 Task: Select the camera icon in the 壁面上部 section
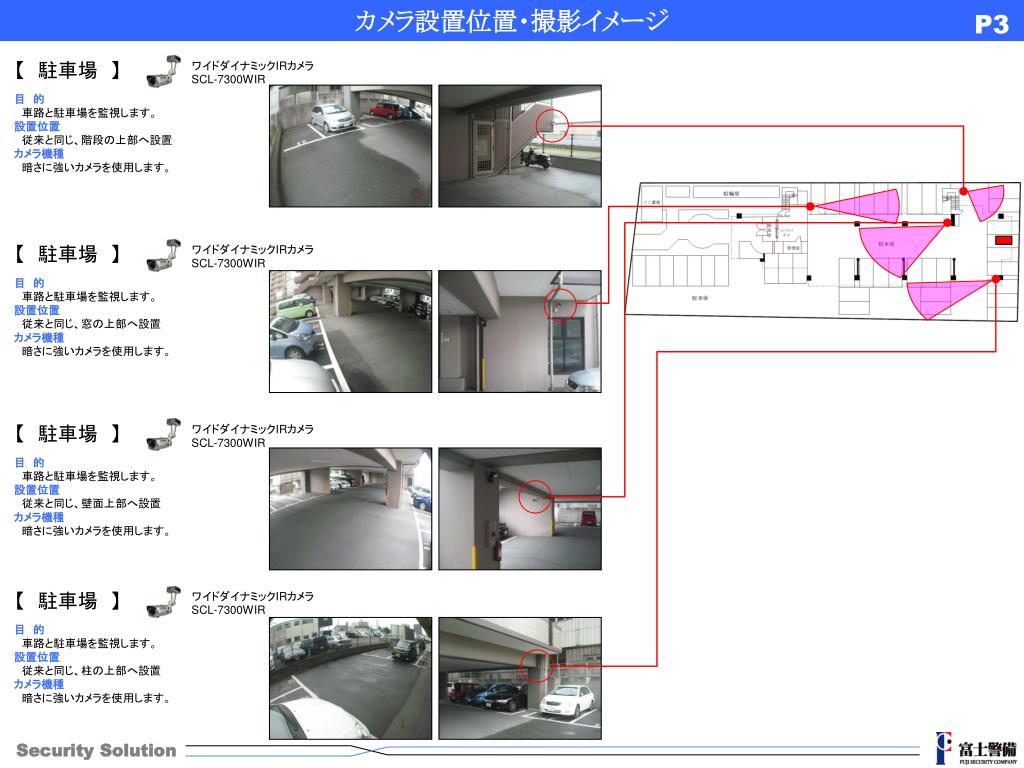163,434
